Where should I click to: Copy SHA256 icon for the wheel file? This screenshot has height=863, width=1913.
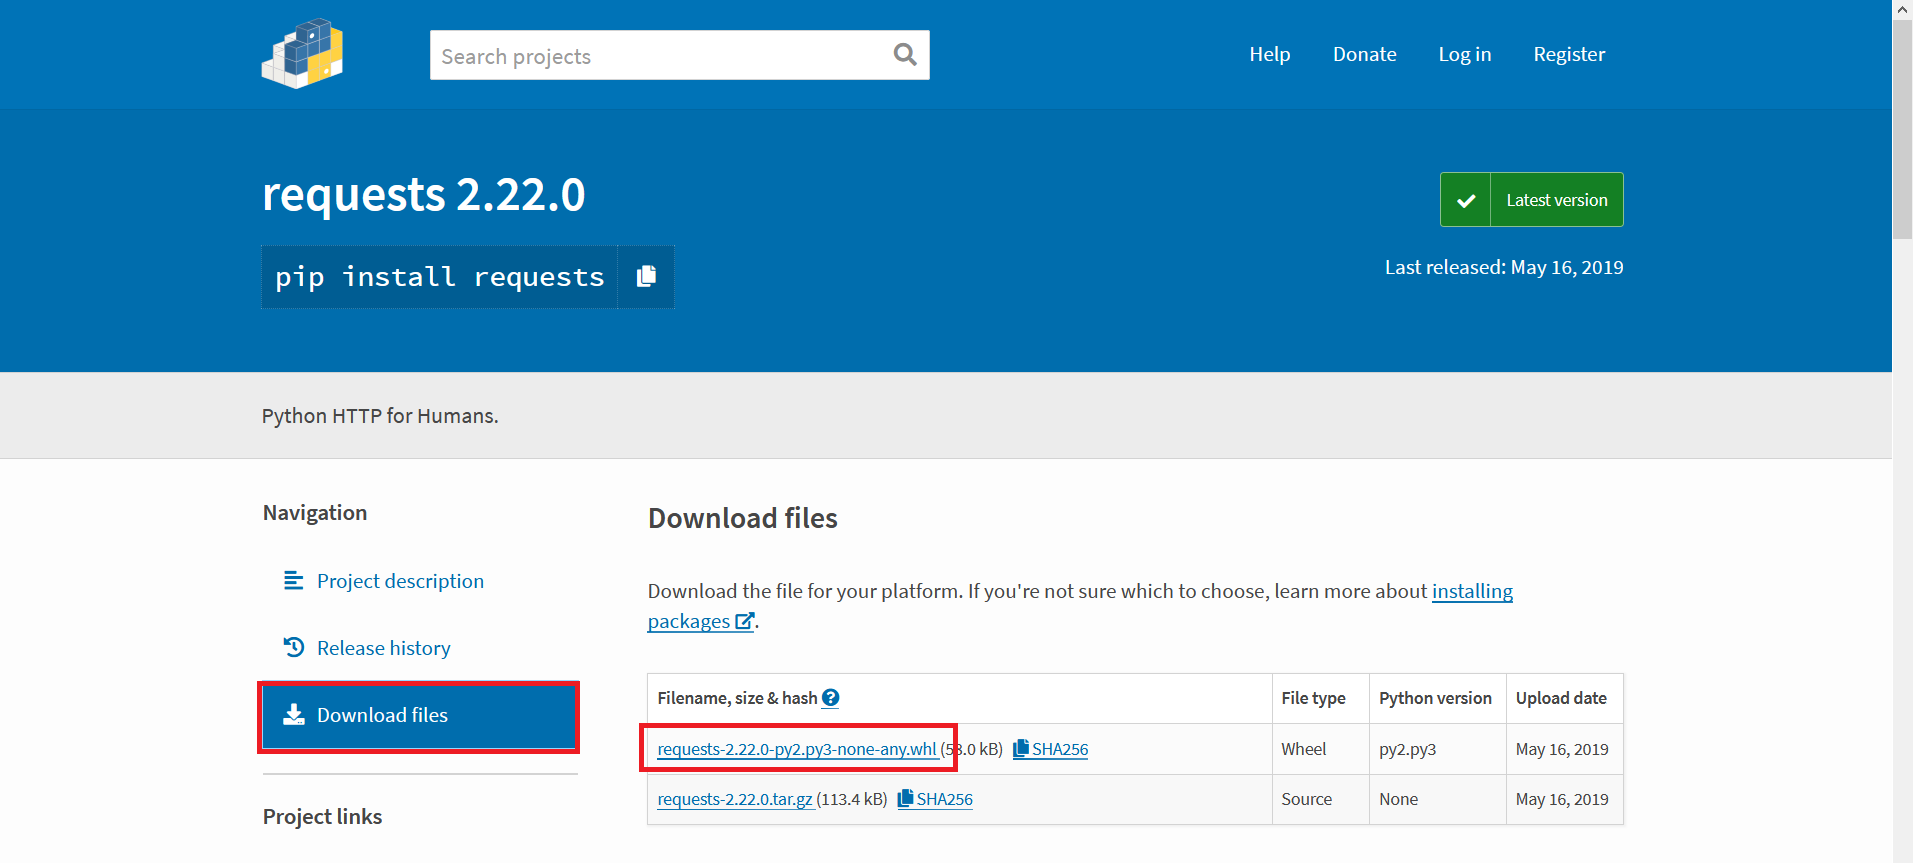point(1021,748)
